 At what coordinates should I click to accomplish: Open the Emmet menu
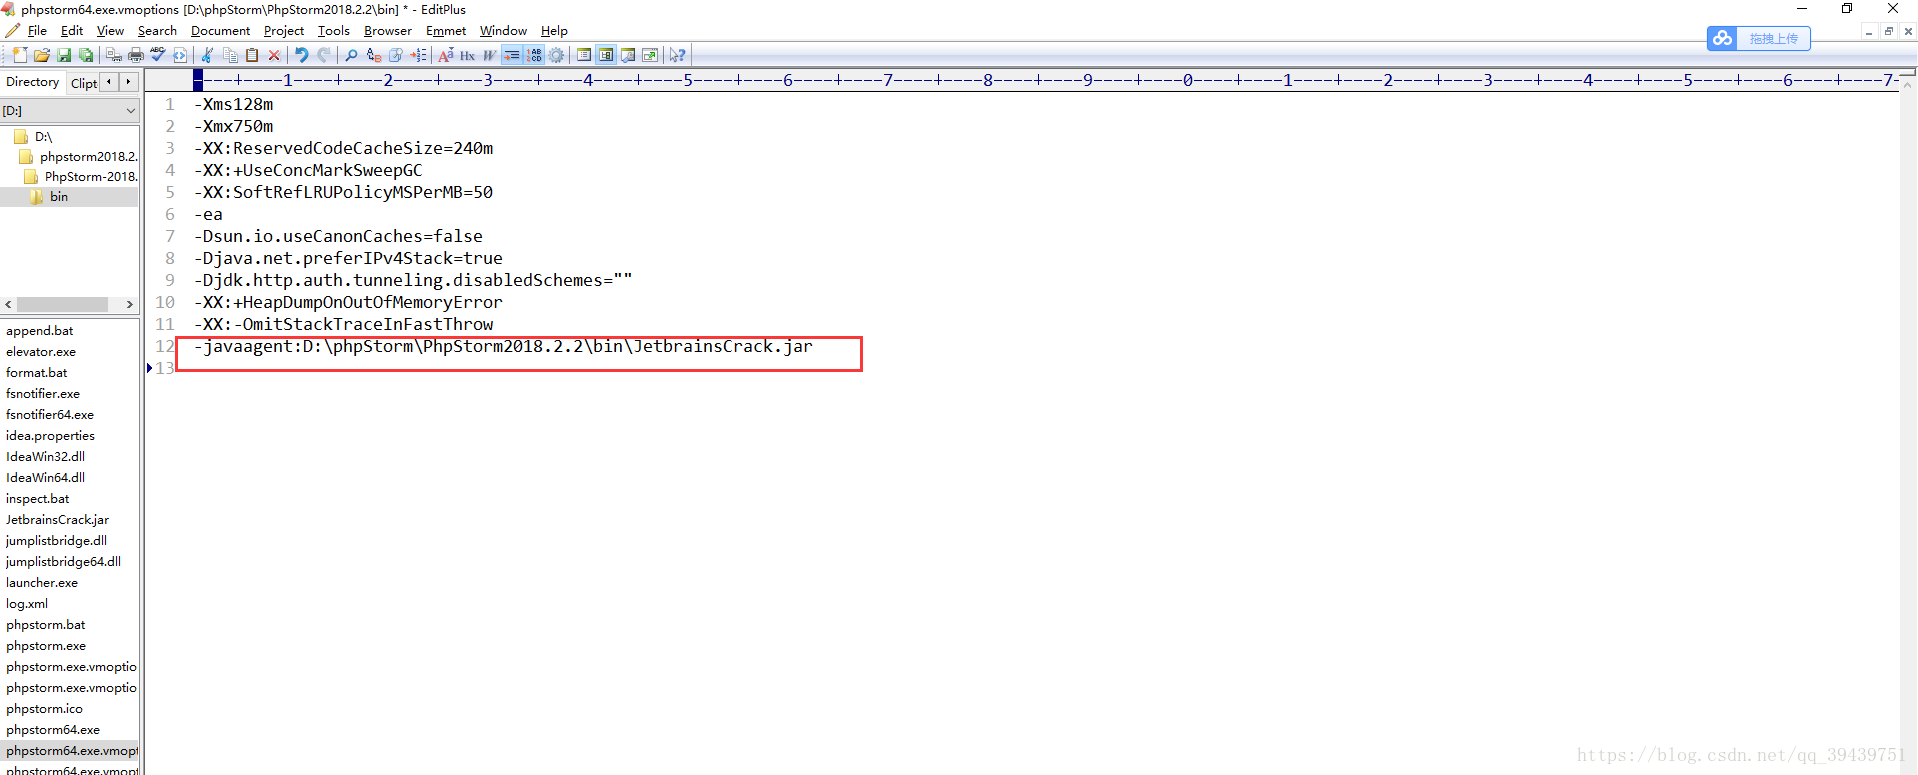[446, 31]
